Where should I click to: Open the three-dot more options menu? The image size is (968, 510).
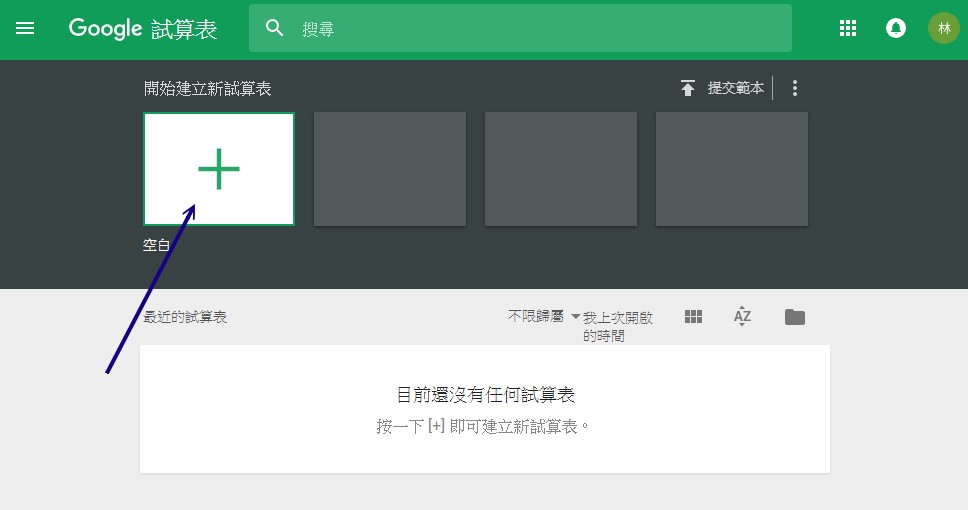click(x=795, y=88)
